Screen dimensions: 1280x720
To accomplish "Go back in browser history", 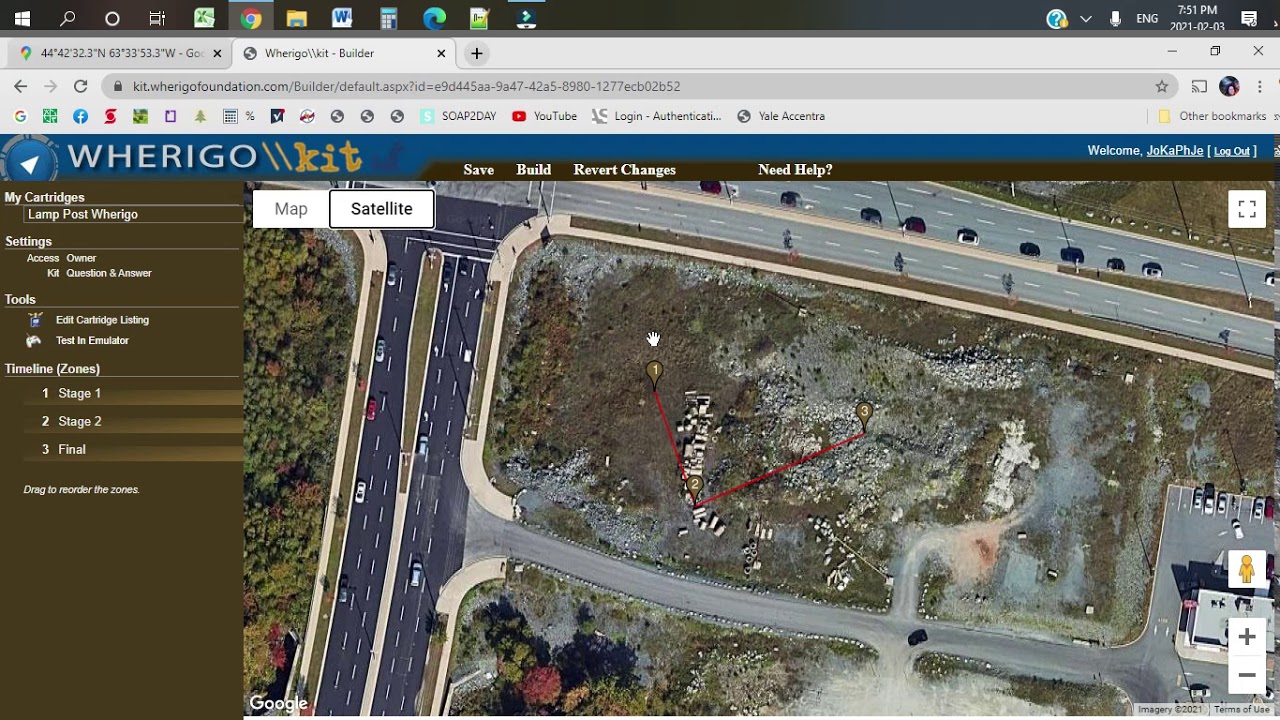I will 20,87.
